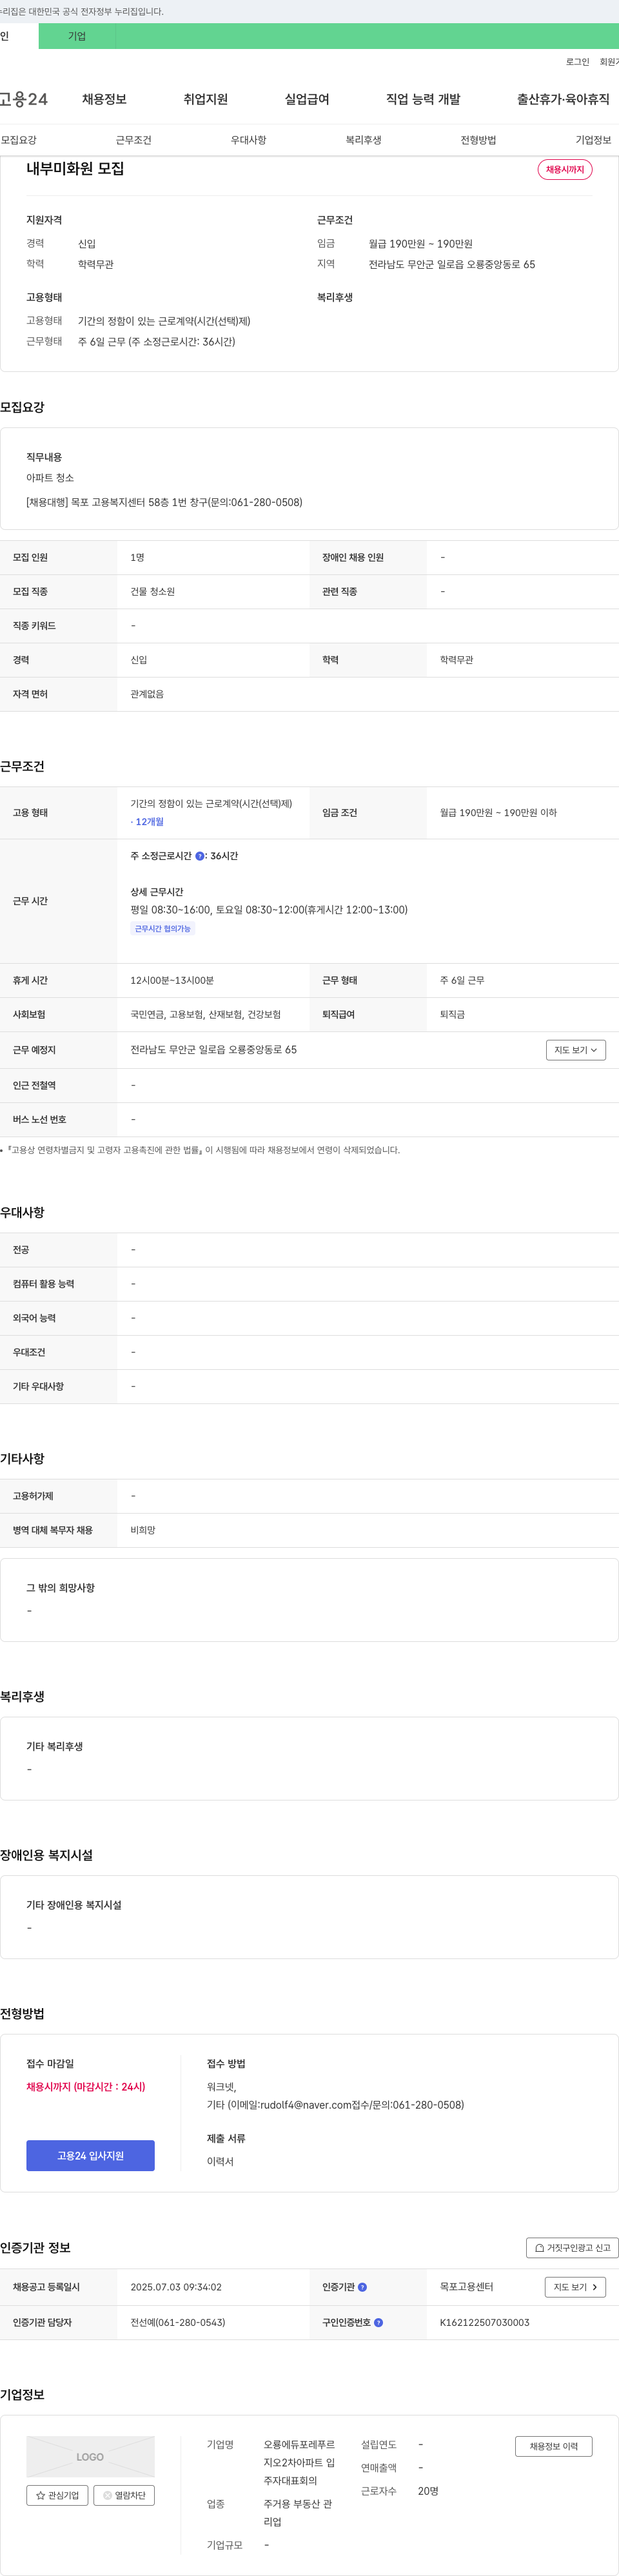Add company via the 관심기업 star button
Image resolution: width=619 pixels, height=2576 pixels.
pyautogui.click(x=57, y=2495)
